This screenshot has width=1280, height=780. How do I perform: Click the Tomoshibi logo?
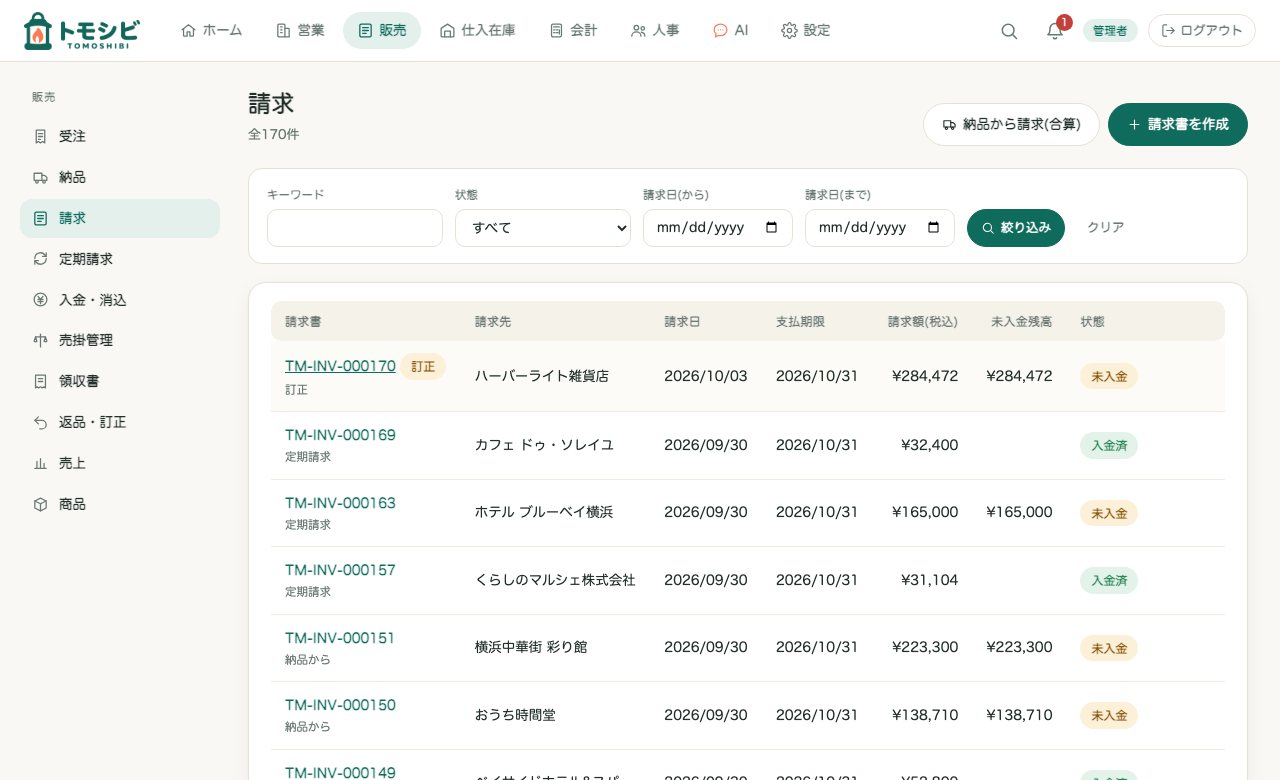click(x=81, y=31)
